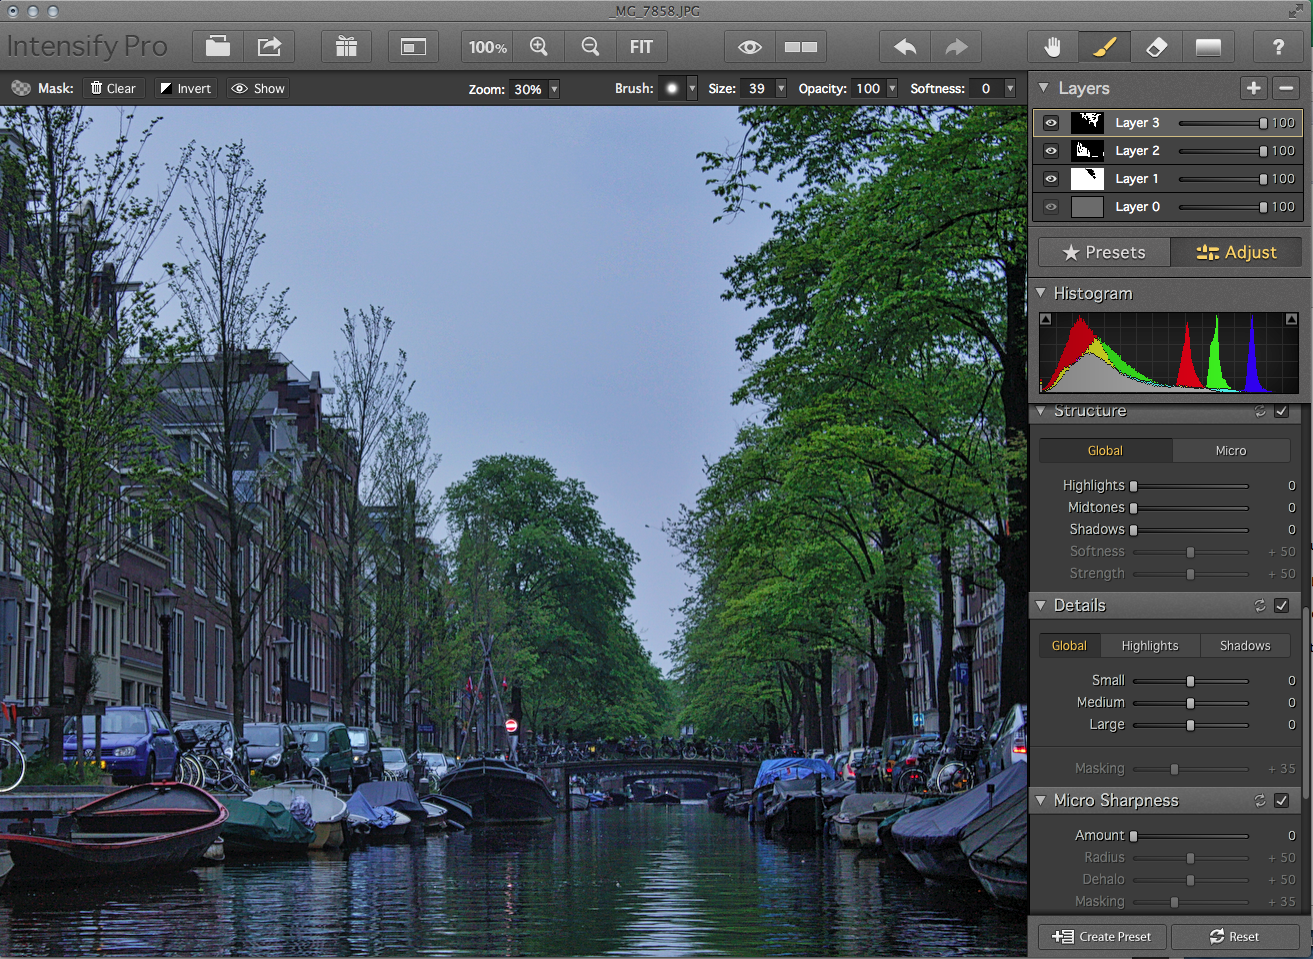The height and width of the screenshot is (959, 1313).
Task: Click the Zoom In magnifier icon
Action: point(540,46)
